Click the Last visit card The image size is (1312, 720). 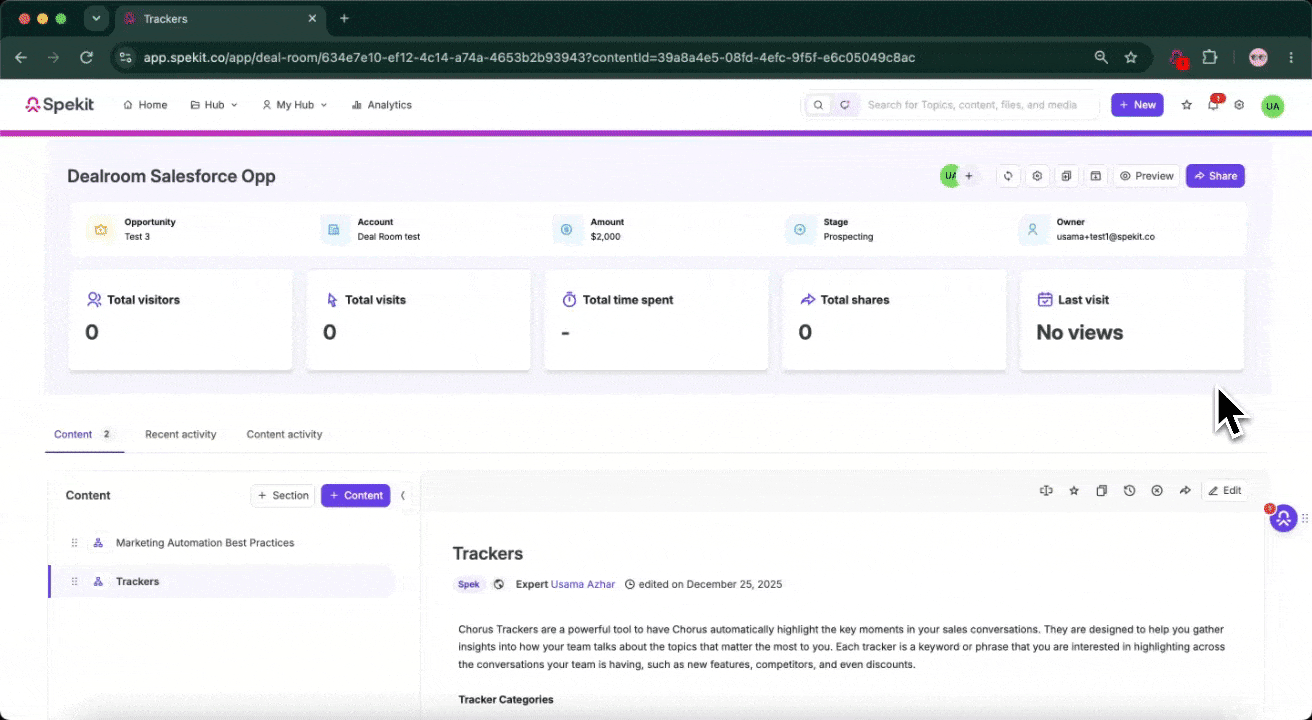(1131, 320)
